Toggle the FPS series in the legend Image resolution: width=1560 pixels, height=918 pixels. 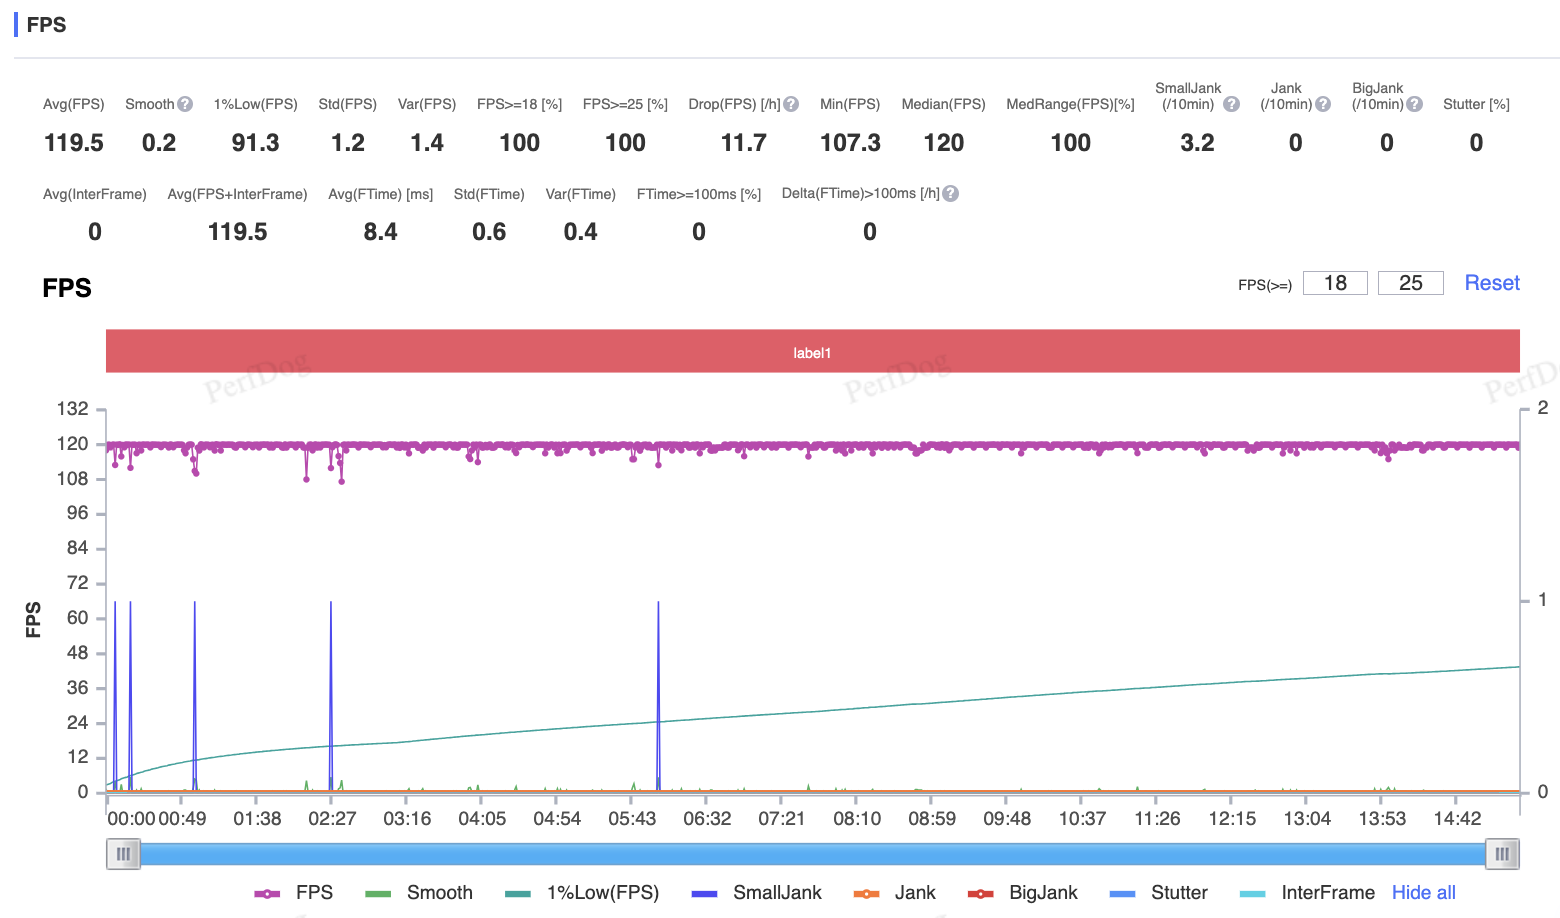294,893
